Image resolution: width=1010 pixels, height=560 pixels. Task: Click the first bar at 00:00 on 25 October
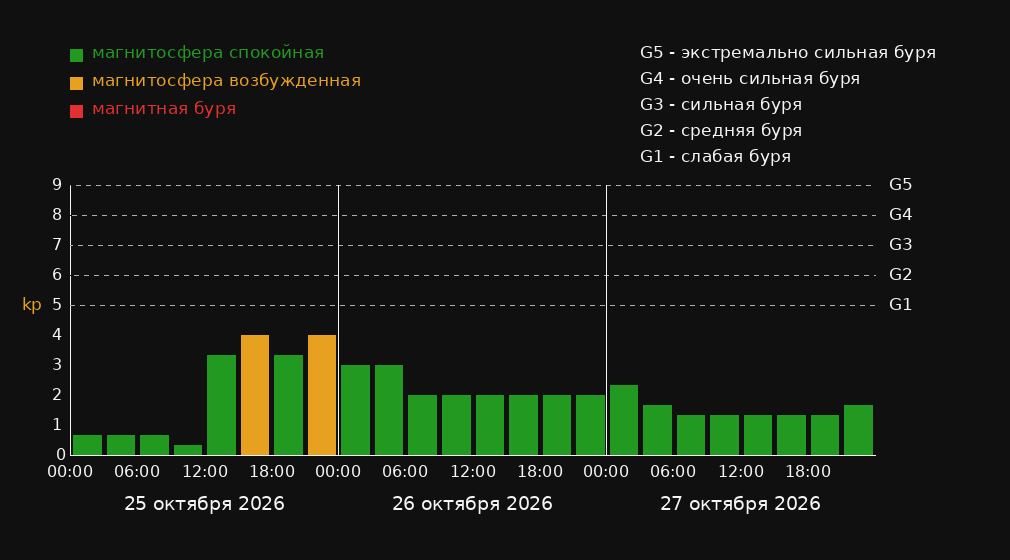(x=88, y=445)
